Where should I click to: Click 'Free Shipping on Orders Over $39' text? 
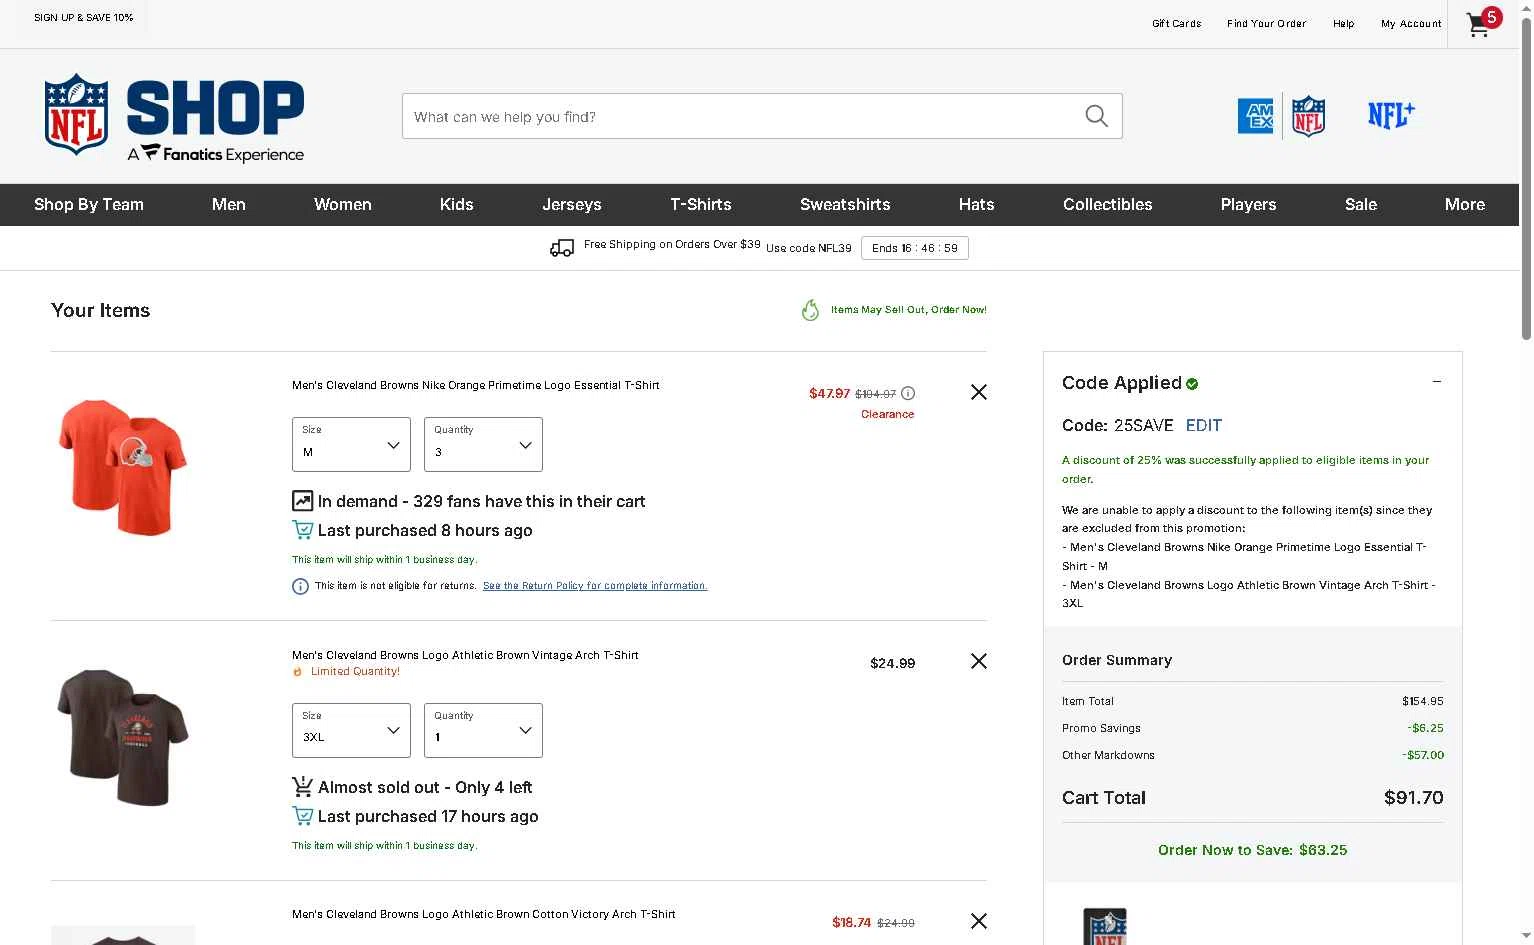[672, 245]
